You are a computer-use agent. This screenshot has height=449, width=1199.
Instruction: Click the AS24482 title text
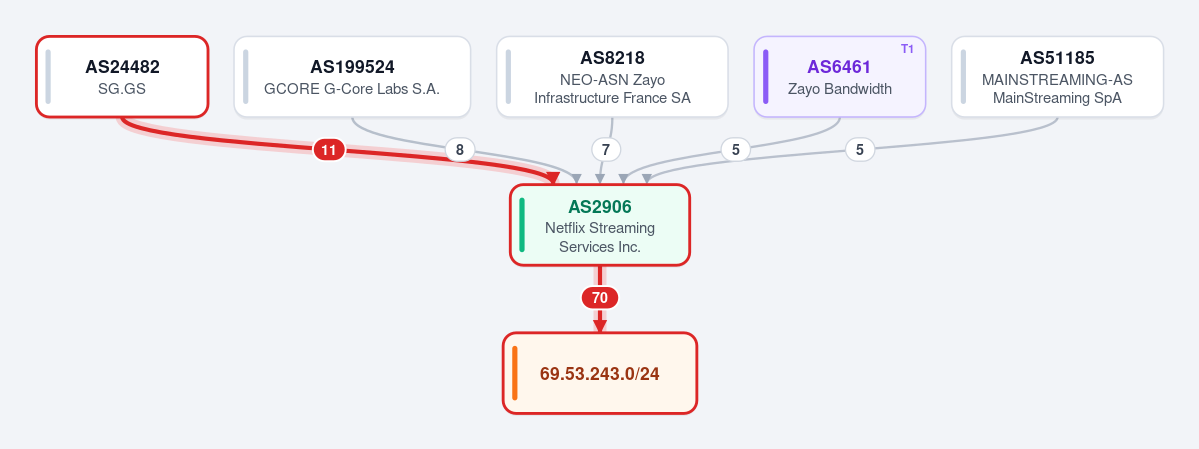122,67
